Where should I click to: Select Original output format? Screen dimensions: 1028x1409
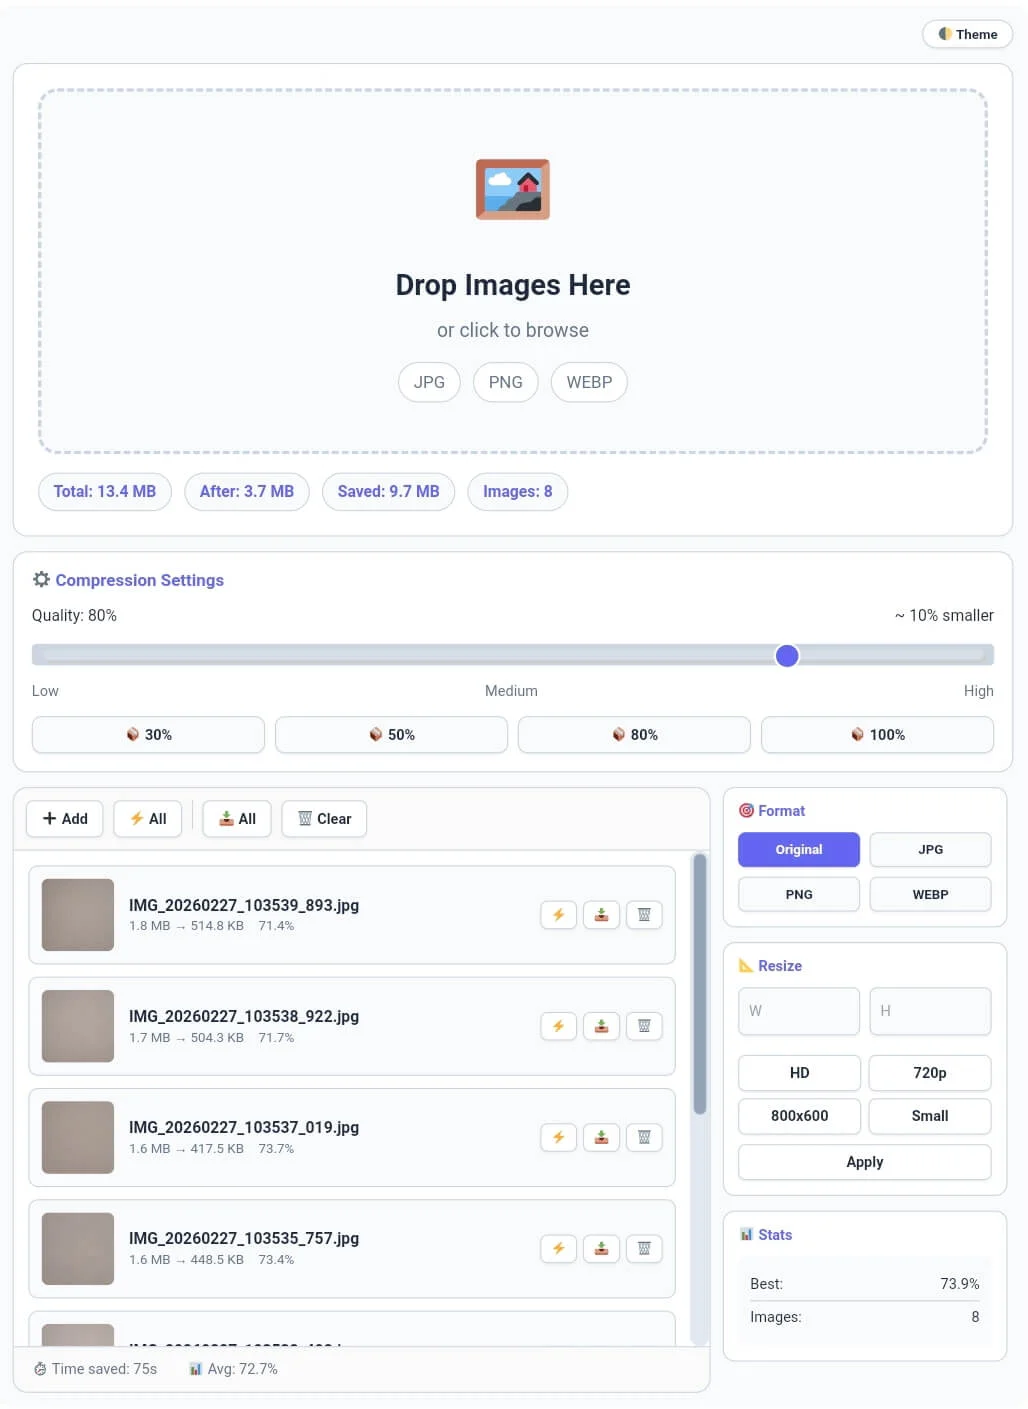pyautogui.click(x=798, y=849)
